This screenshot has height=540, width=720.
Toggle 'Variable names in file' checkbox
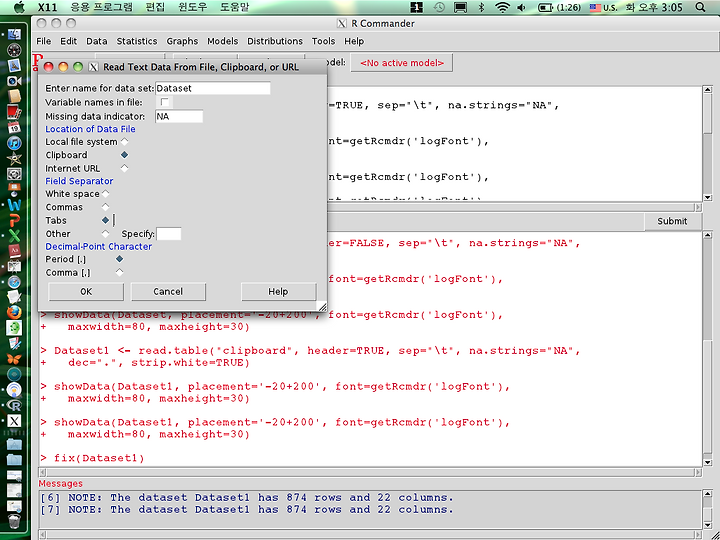point(164,102)
